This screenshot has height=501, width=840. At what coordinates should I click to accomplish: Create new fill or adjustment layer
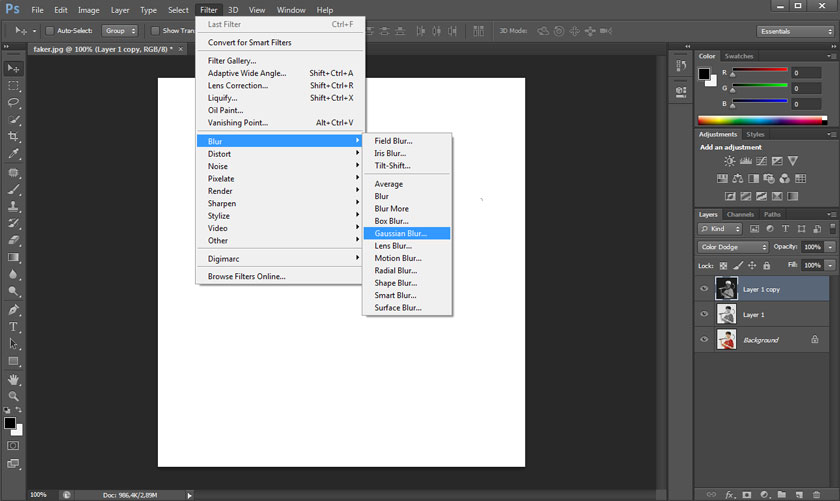[x=764, y=495]
